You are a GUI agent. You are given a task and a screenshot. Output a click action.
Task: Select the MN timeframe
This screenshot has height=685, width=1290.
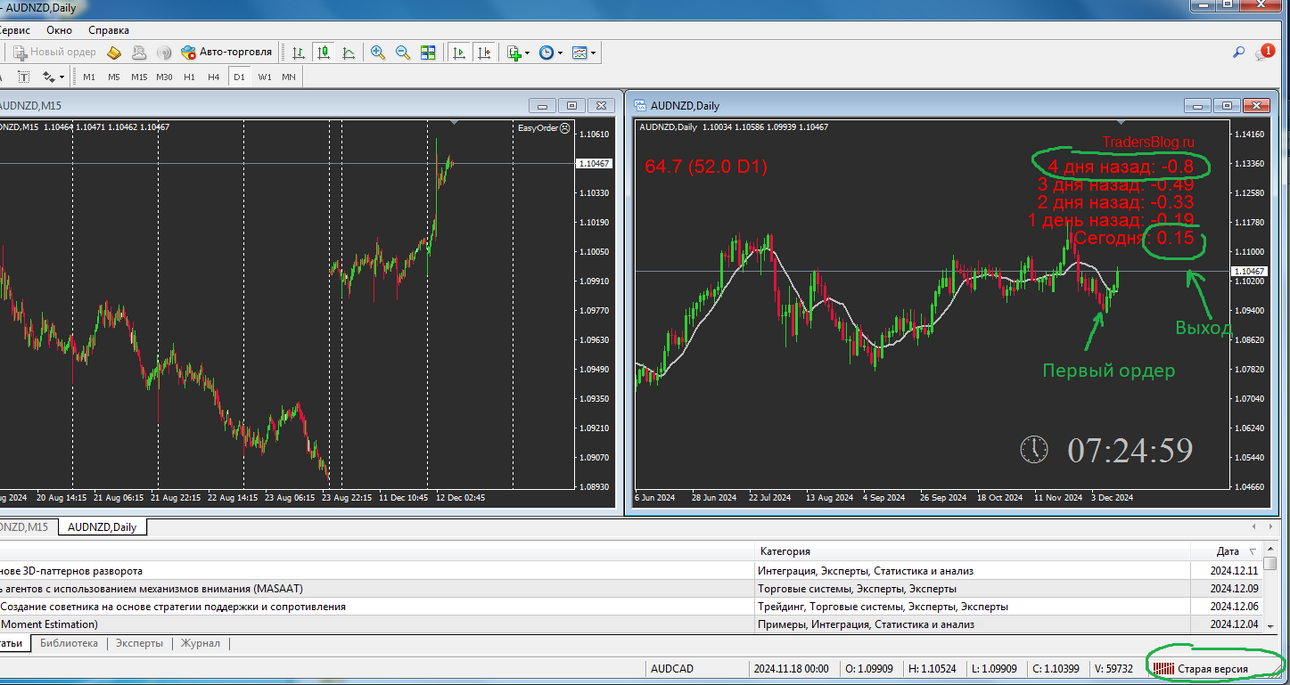[288, 77]
